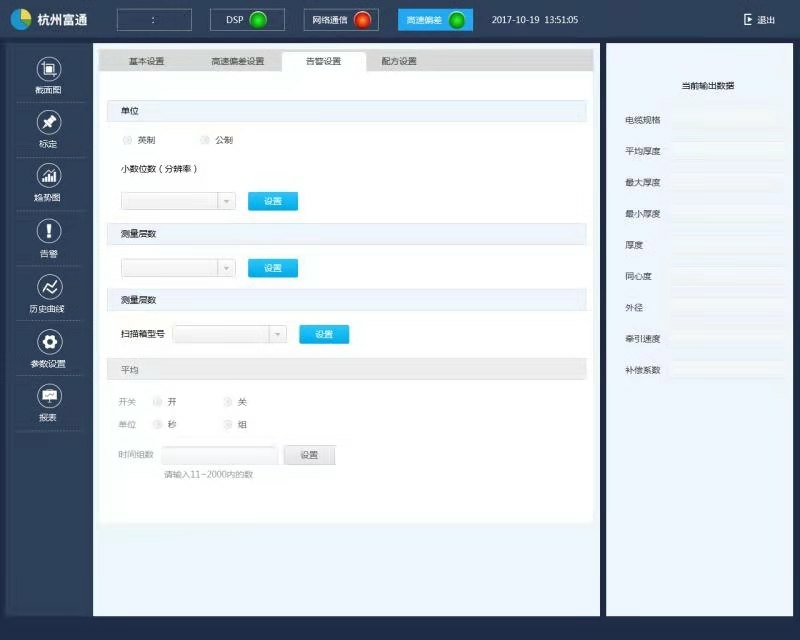Click the 网络通信 indicator box
The image size is (800, 640).
(x=341, y=20)
